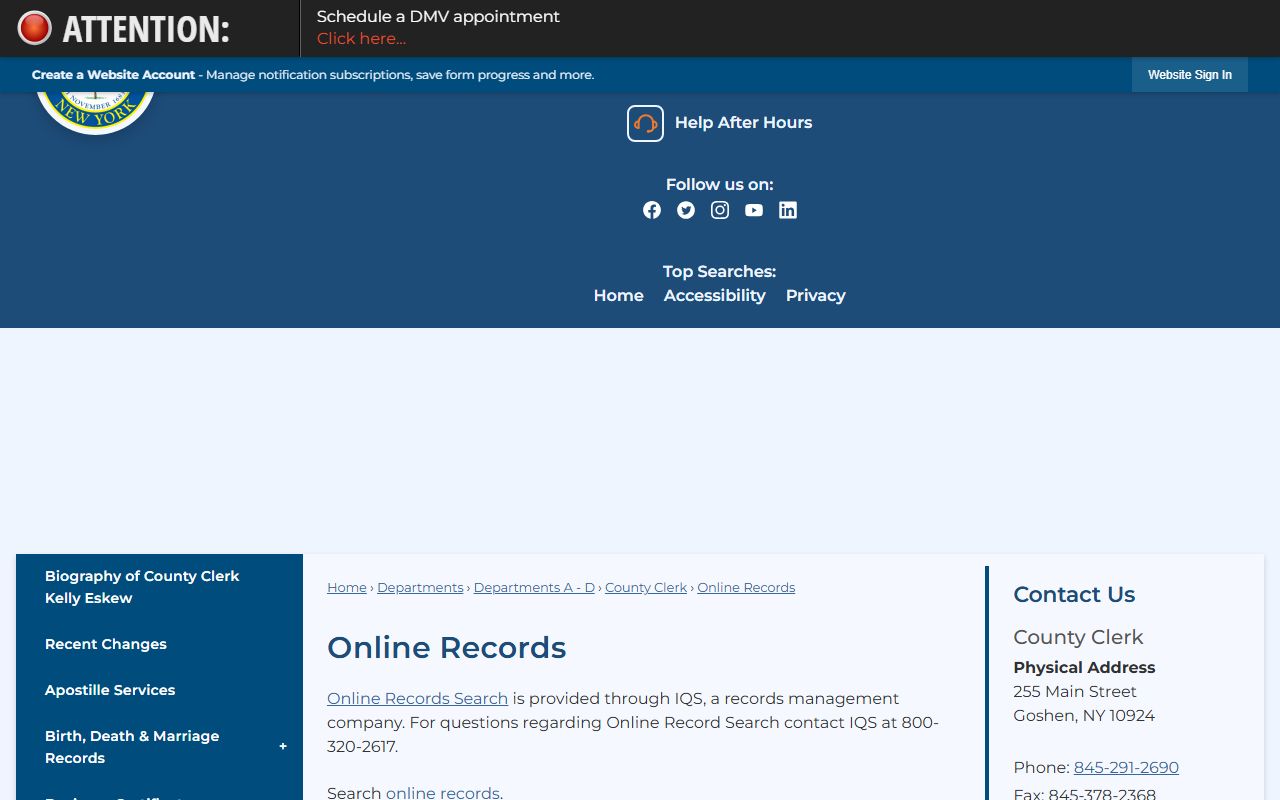Open the Help After Hours link
The image size is (1280, 800).
coord(743,123)
